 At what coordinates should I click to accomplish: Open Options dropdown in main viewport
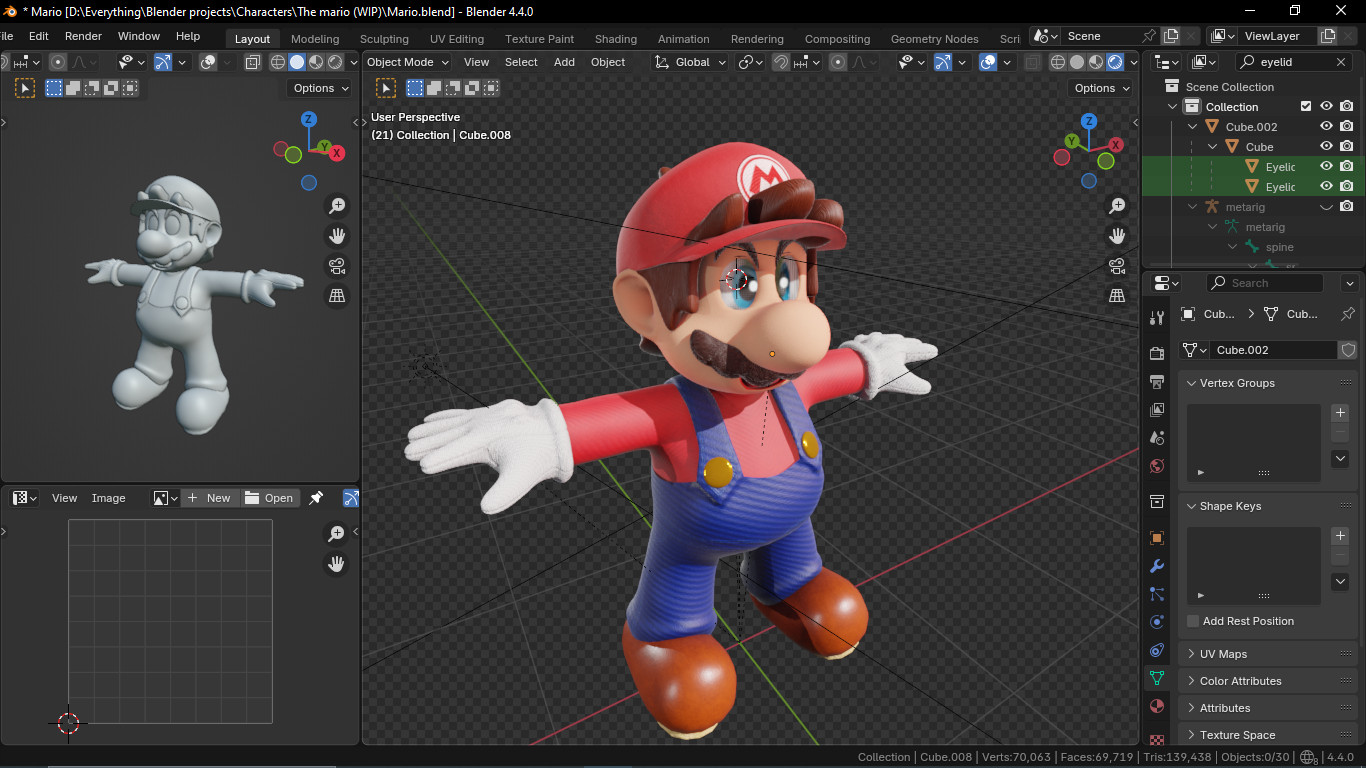tap(1101, 88)
